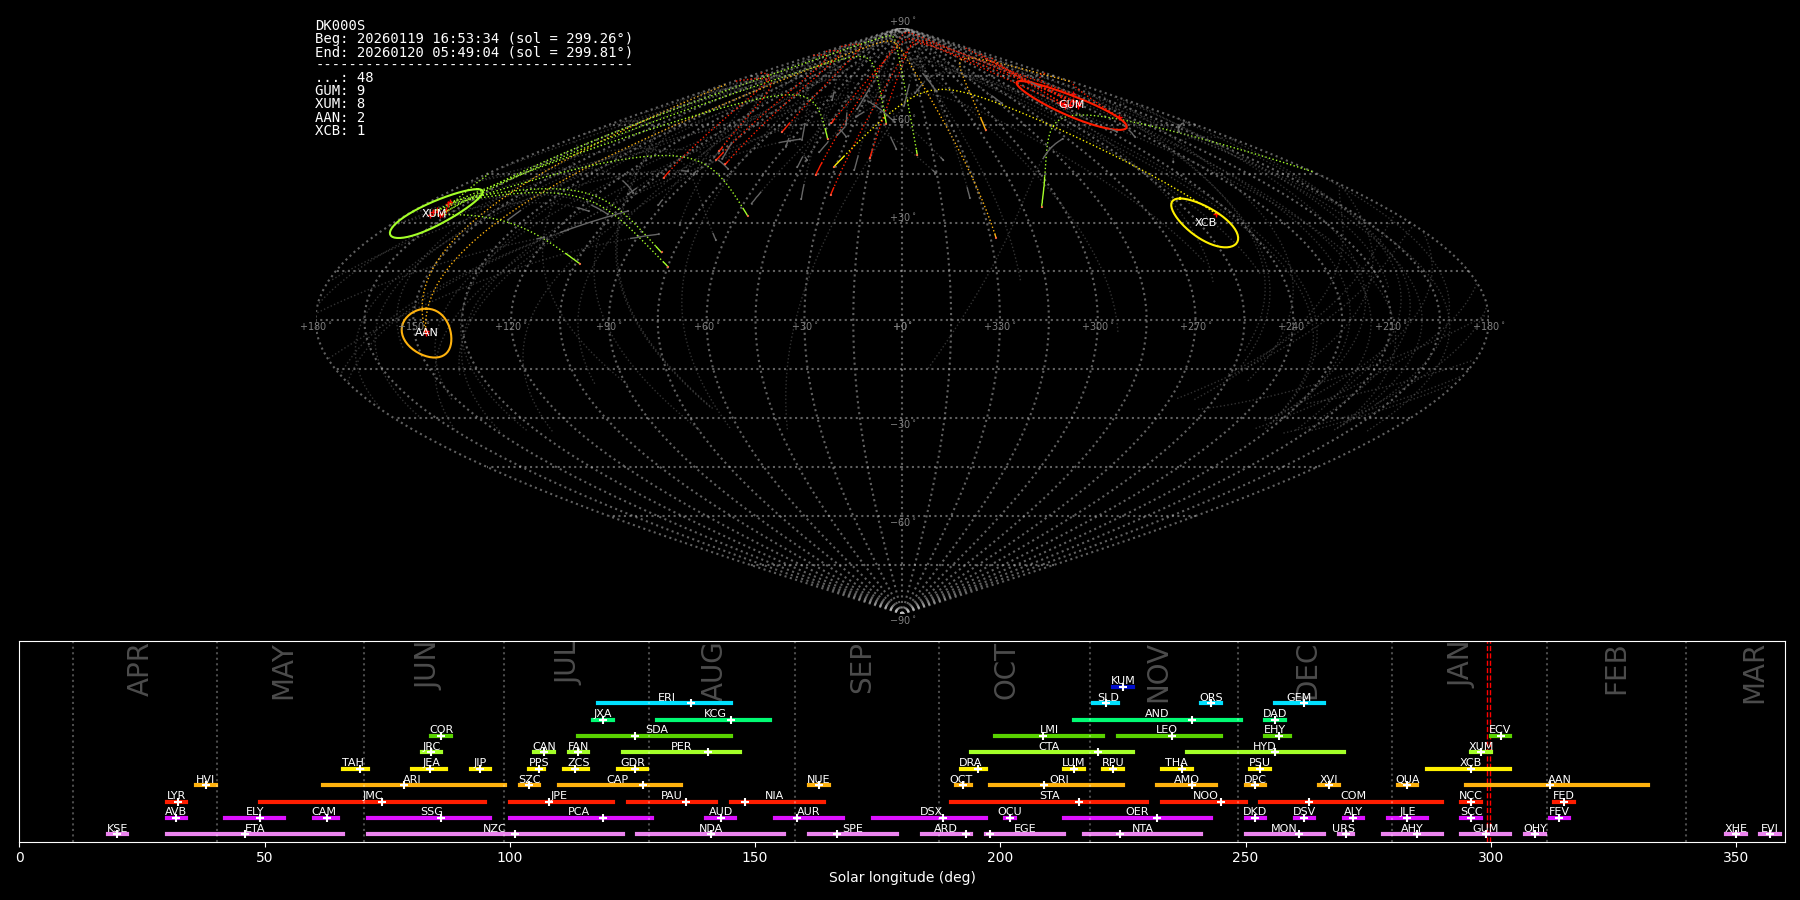
Task: Select the LYR shower bar in timeline
Action: [x=176, y=801]
